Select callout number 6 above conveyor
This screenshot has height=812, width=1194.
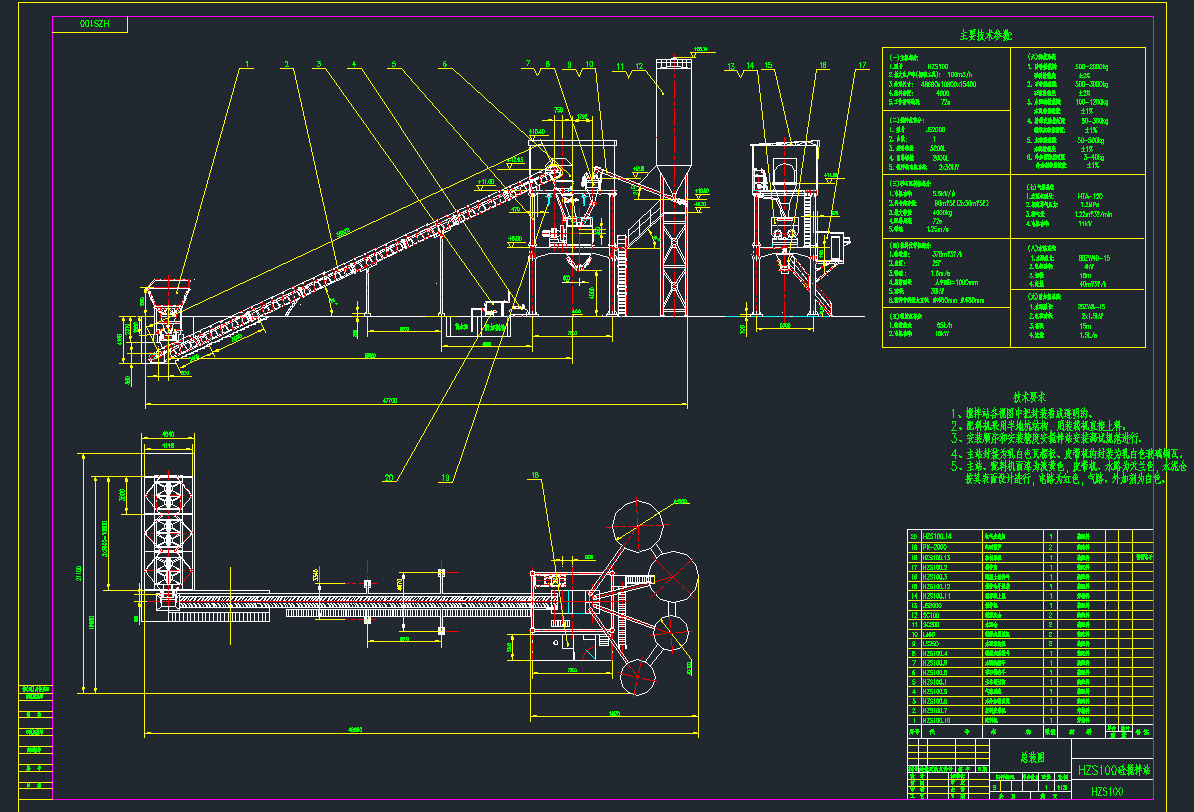tap(445, 66)
